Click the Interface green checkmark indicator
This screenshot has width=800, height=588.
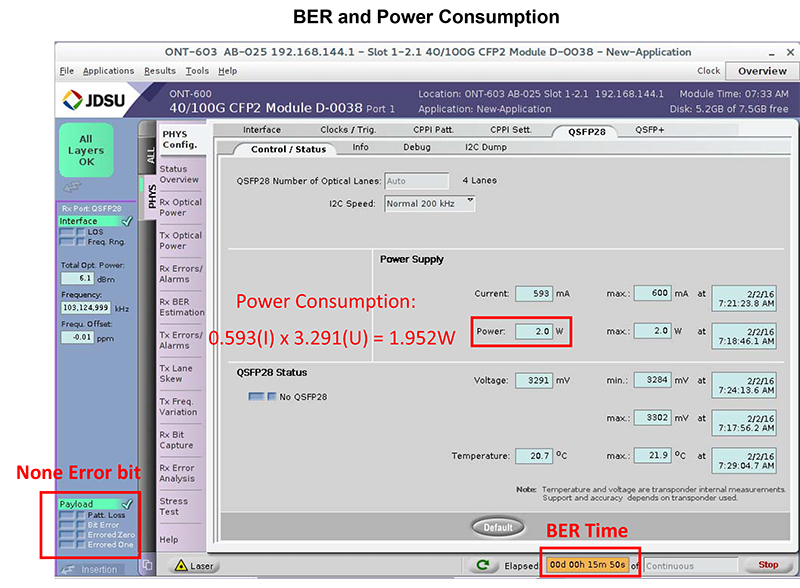[x=126, y=221]
